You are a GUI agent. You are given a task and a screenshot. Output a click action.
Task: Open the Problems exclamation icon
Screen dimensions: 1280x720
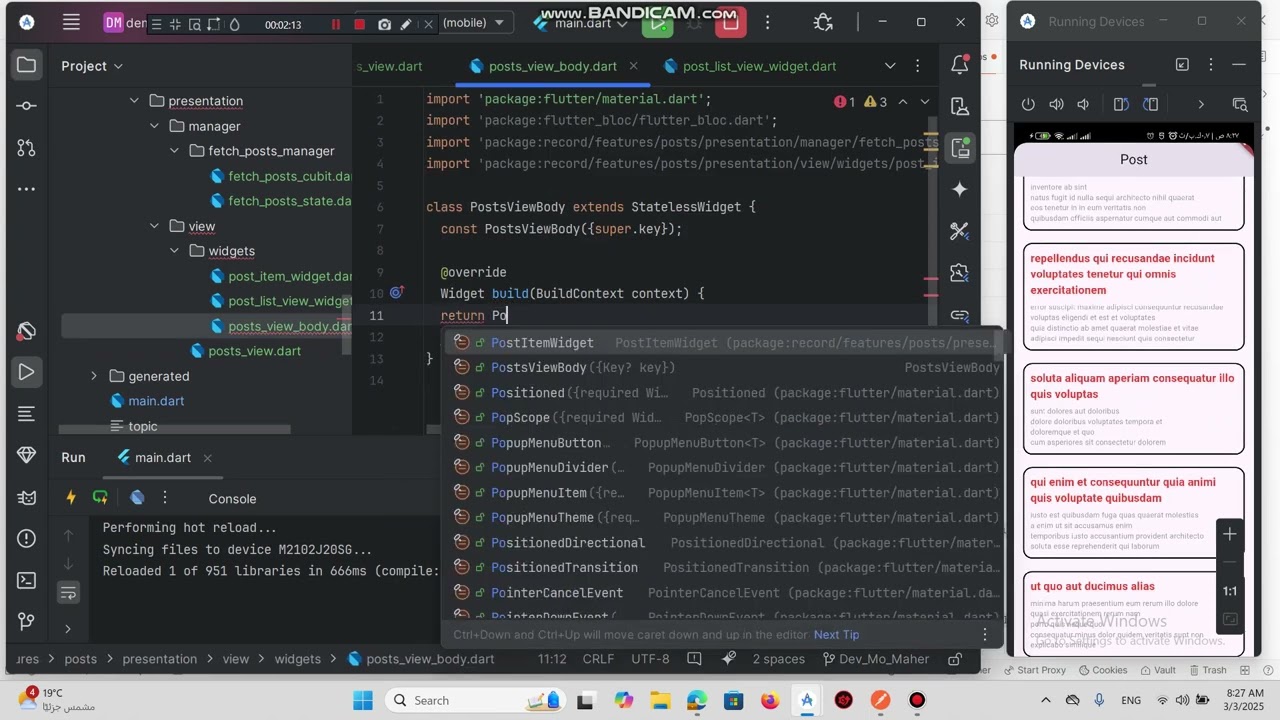(x=27, y=538)
